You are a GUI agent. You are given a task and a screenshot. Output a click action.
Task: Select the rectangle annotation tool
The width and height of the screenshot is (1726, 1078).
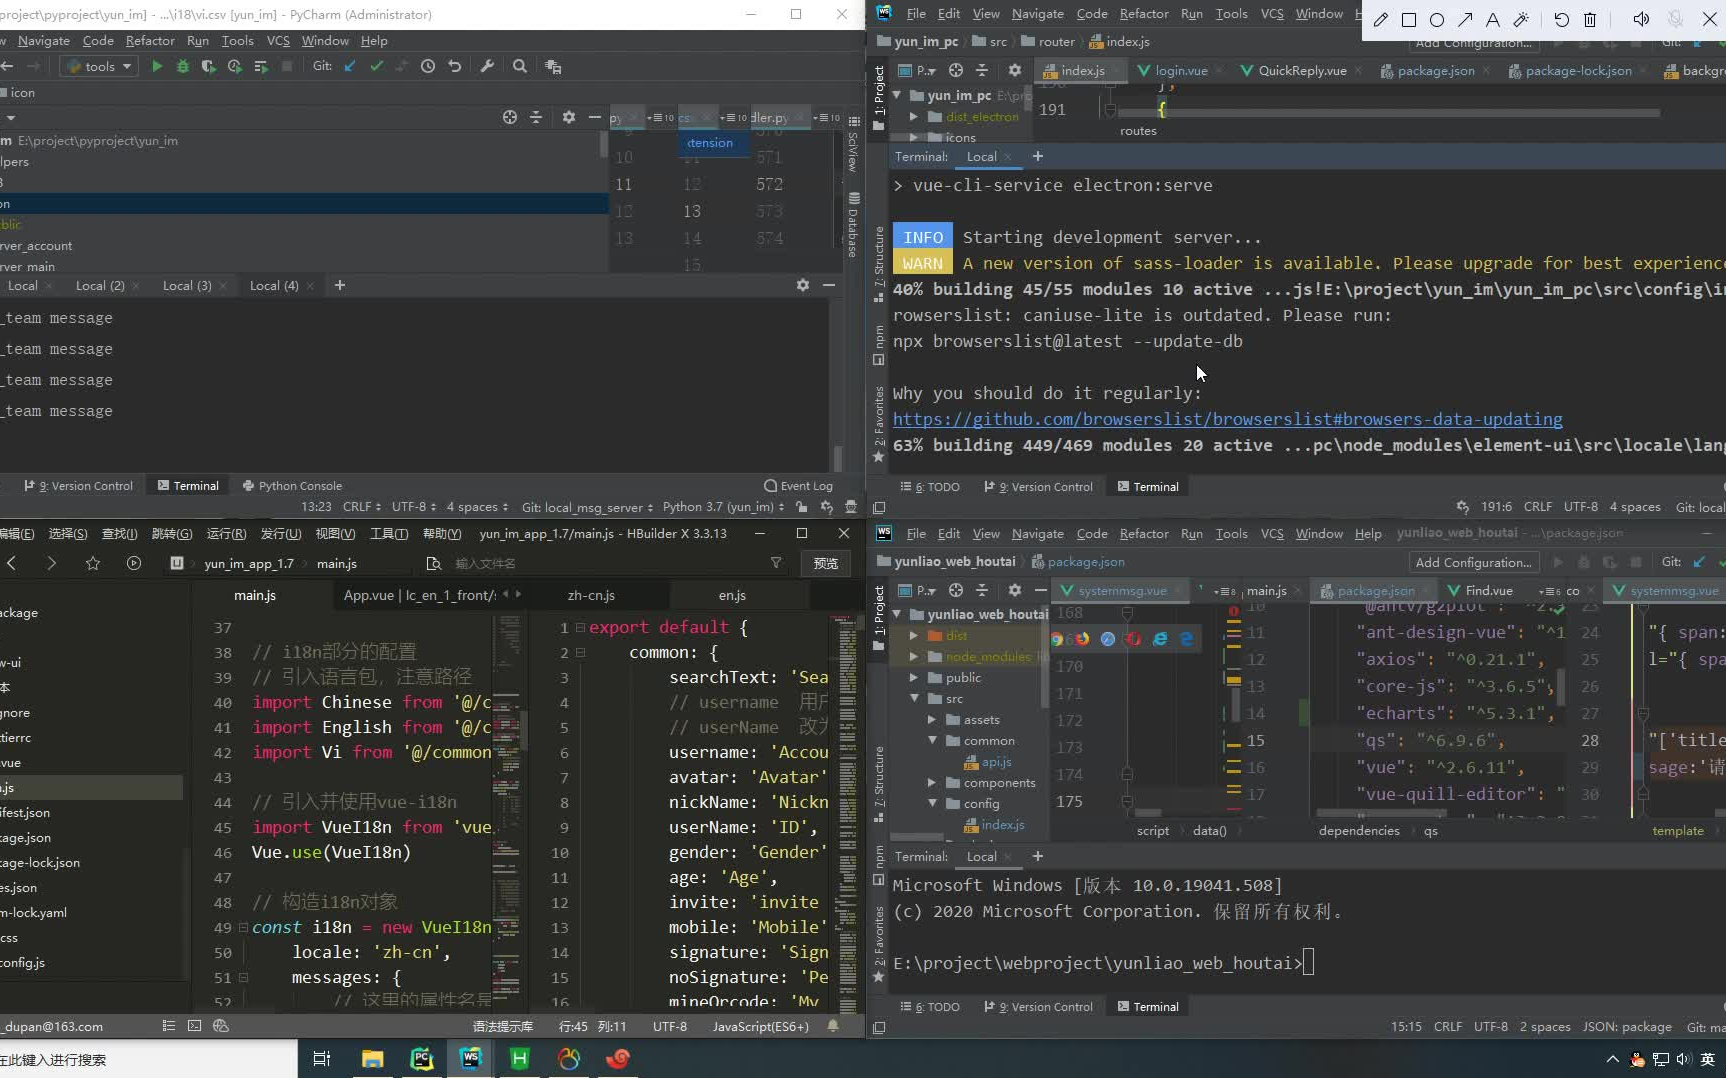[1409, 19]
